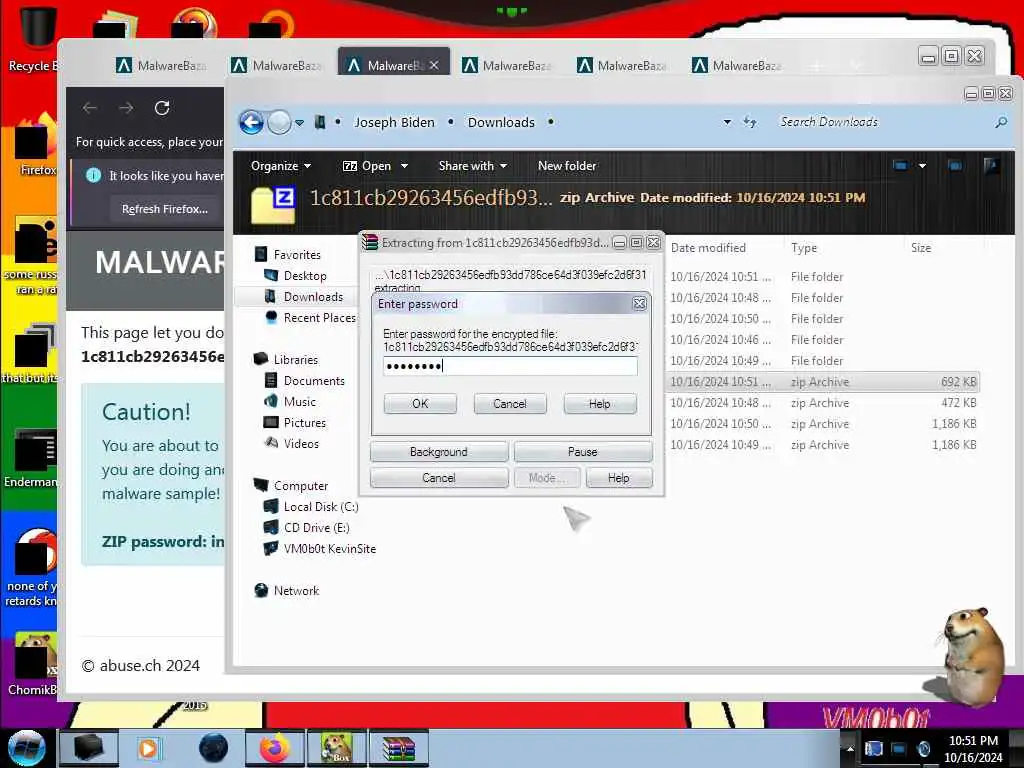Open the Organize menu
This screenshot has height=768, width=1024.
(x=281, y=166)
